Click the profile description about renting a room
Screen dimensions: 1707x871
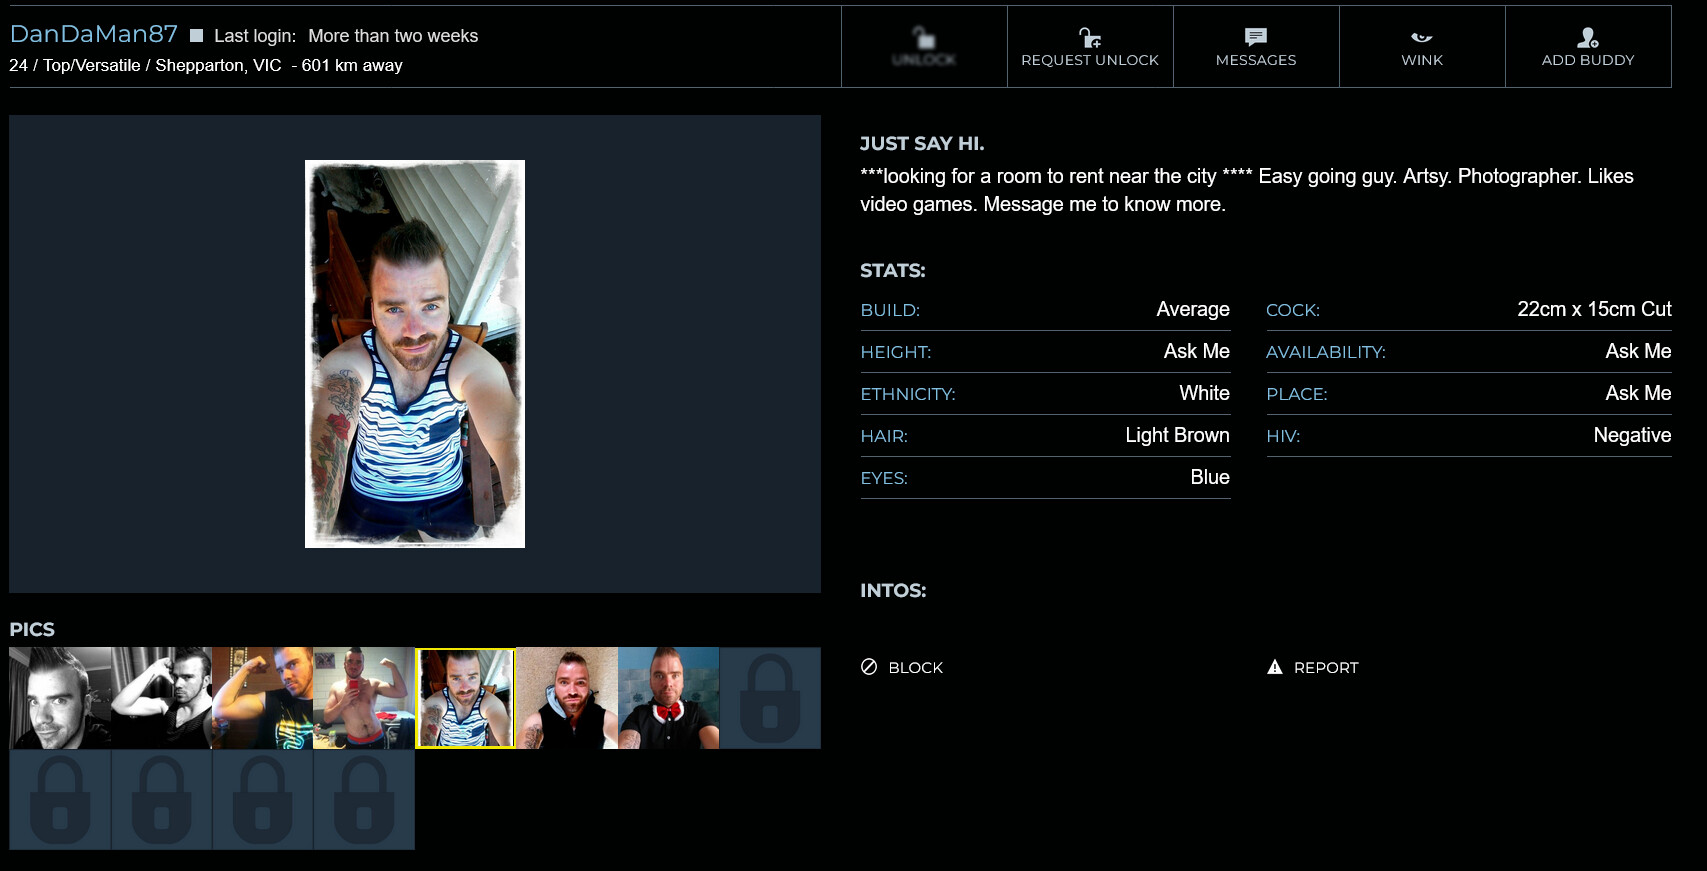(x=1247, y=190)
